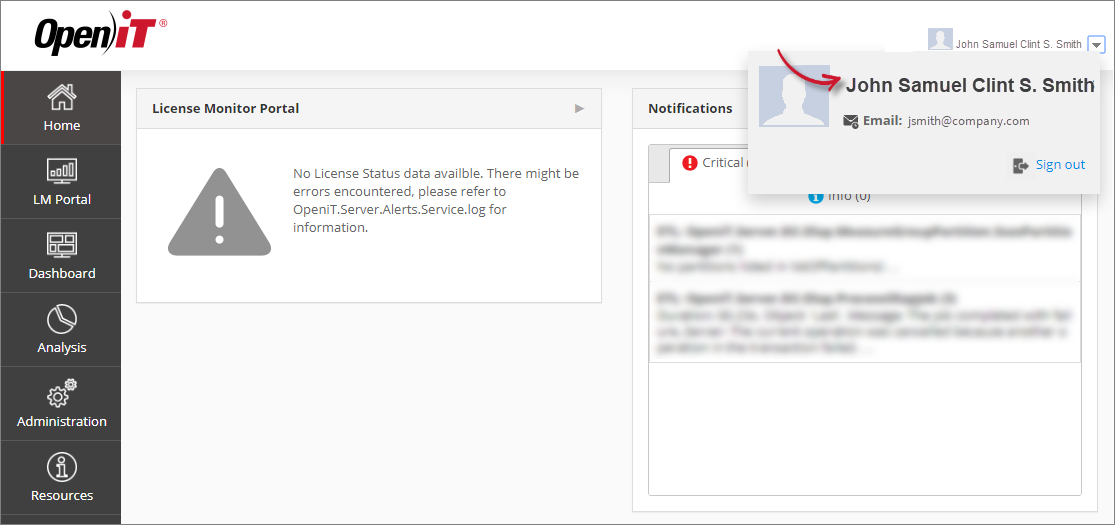Click the red critical alert icon
1115x525 pixels.
point(690,163)
